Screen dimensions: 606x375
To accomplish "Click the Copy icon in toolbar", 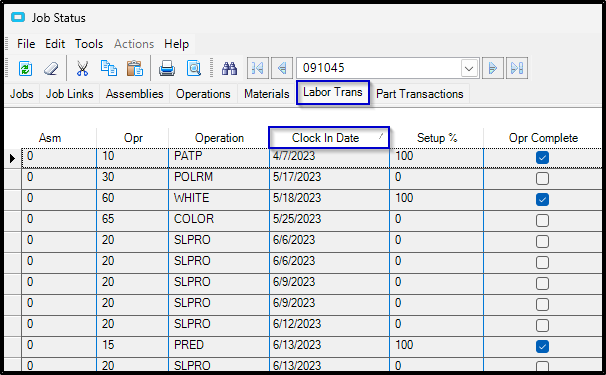I will pyautogui.click(x=109, y=68).
